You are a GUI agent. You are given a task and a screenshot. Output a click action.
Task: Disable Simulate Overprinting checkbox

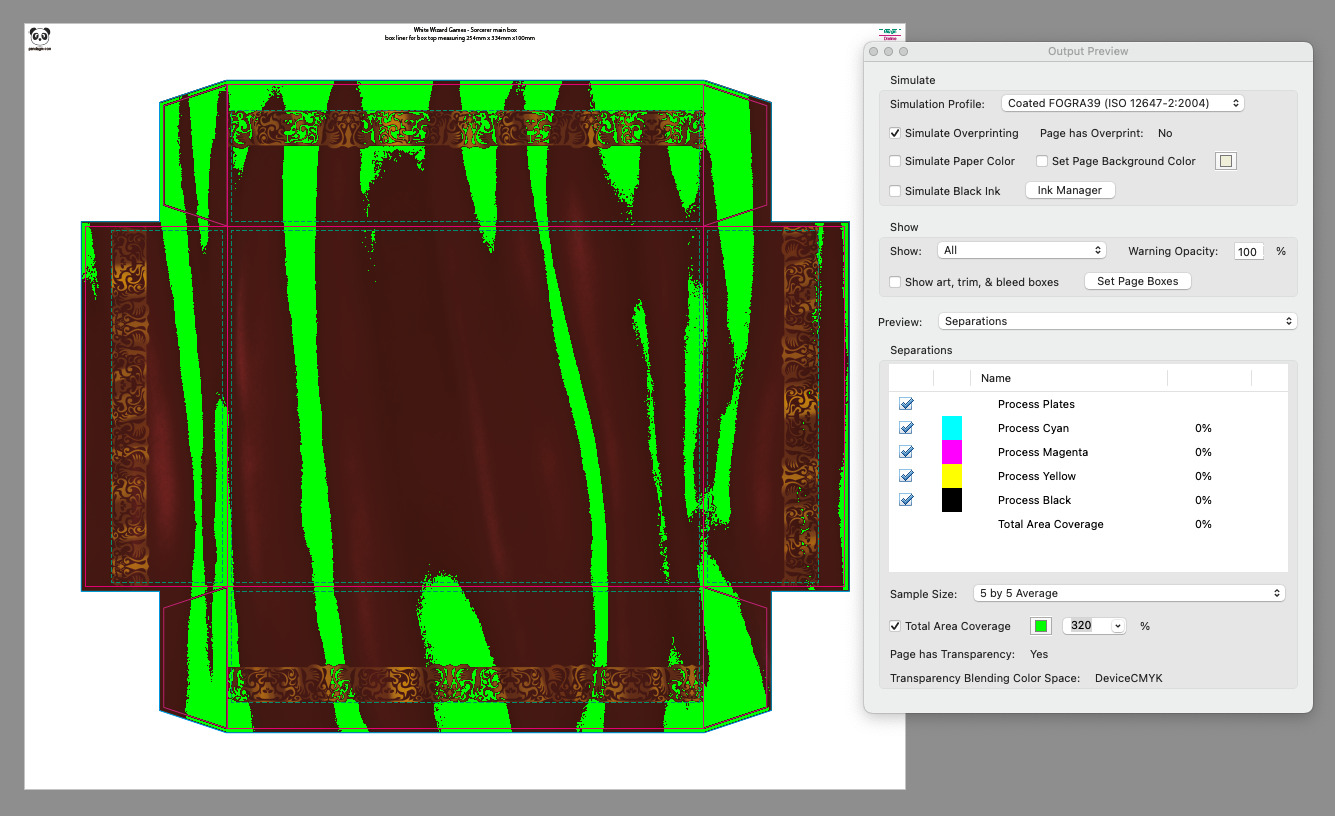(895, 133)
